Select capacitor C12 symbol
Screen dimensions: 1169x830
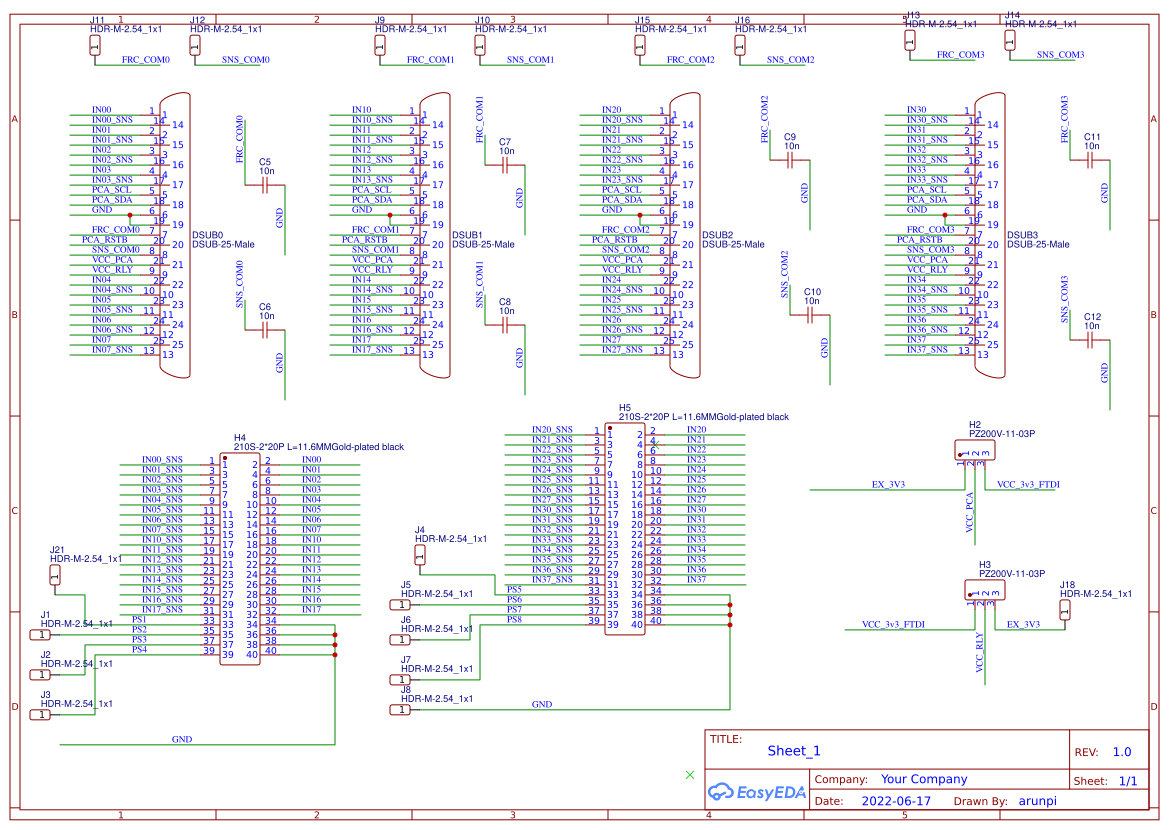1090,341
